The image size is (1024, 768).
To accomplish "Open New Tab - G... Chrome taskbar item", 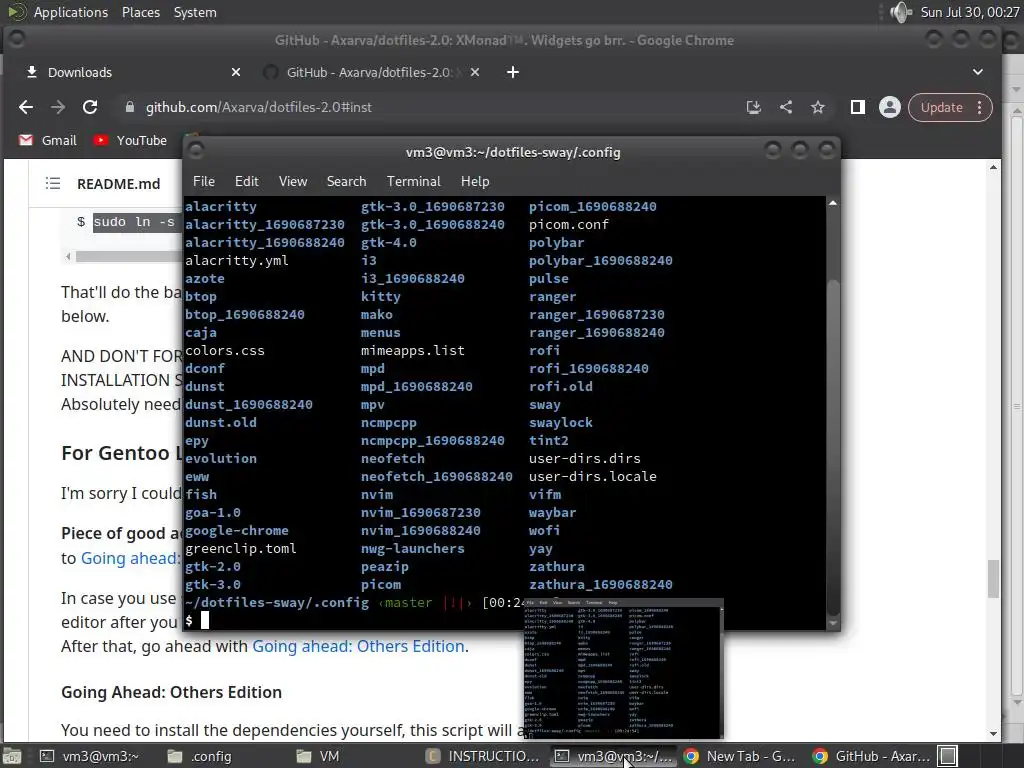I will coord(740,756).
